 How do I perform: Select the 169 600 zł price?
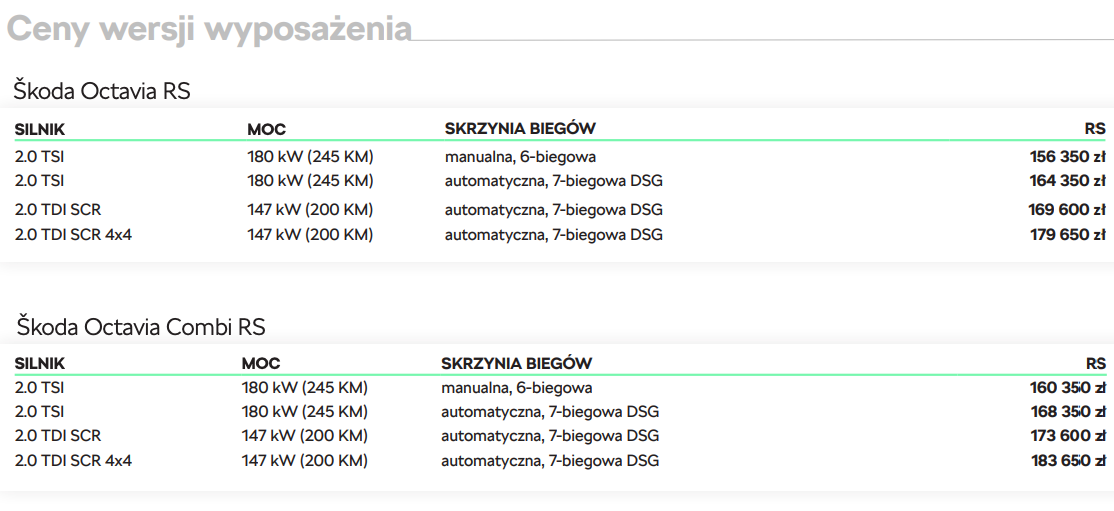pos(1067,210)
